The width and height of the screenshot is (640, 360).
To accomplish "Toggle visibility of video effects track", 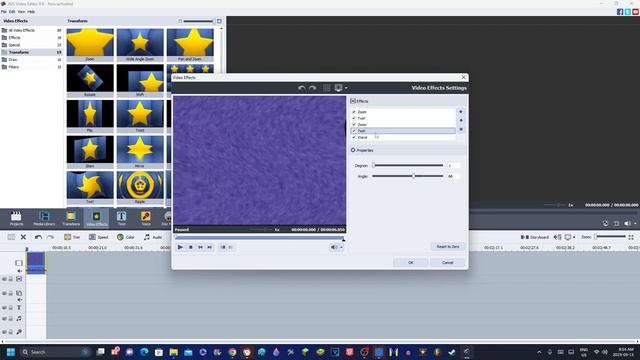I will (x=4, y=279).
